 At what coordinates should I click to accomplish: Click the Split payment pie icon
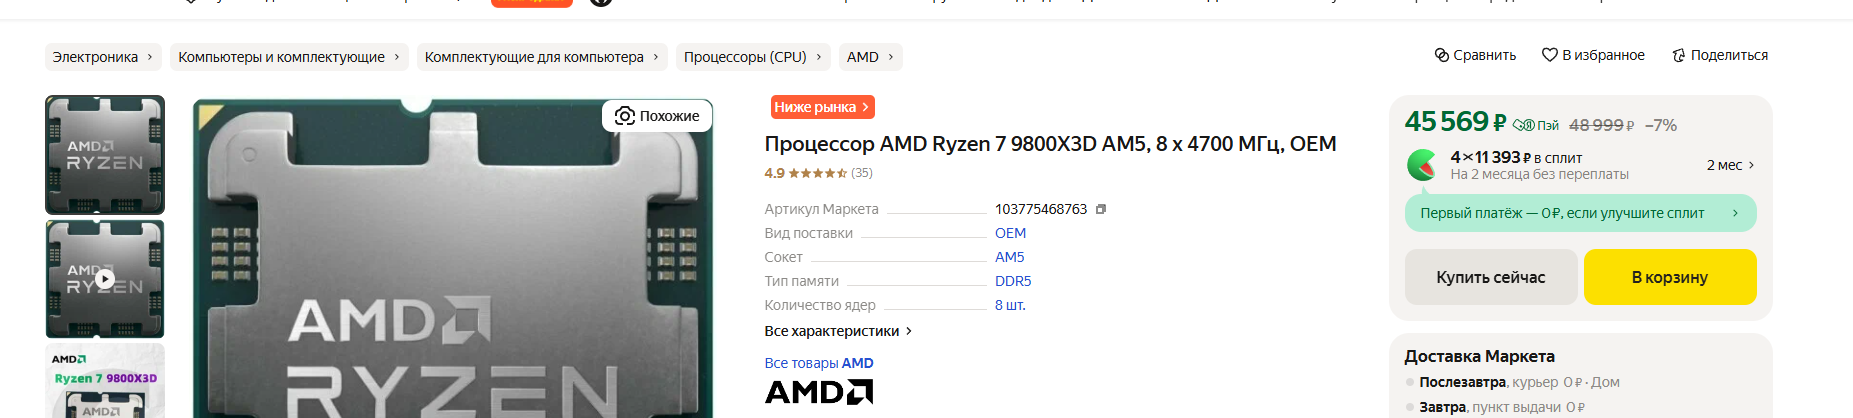1421,165
